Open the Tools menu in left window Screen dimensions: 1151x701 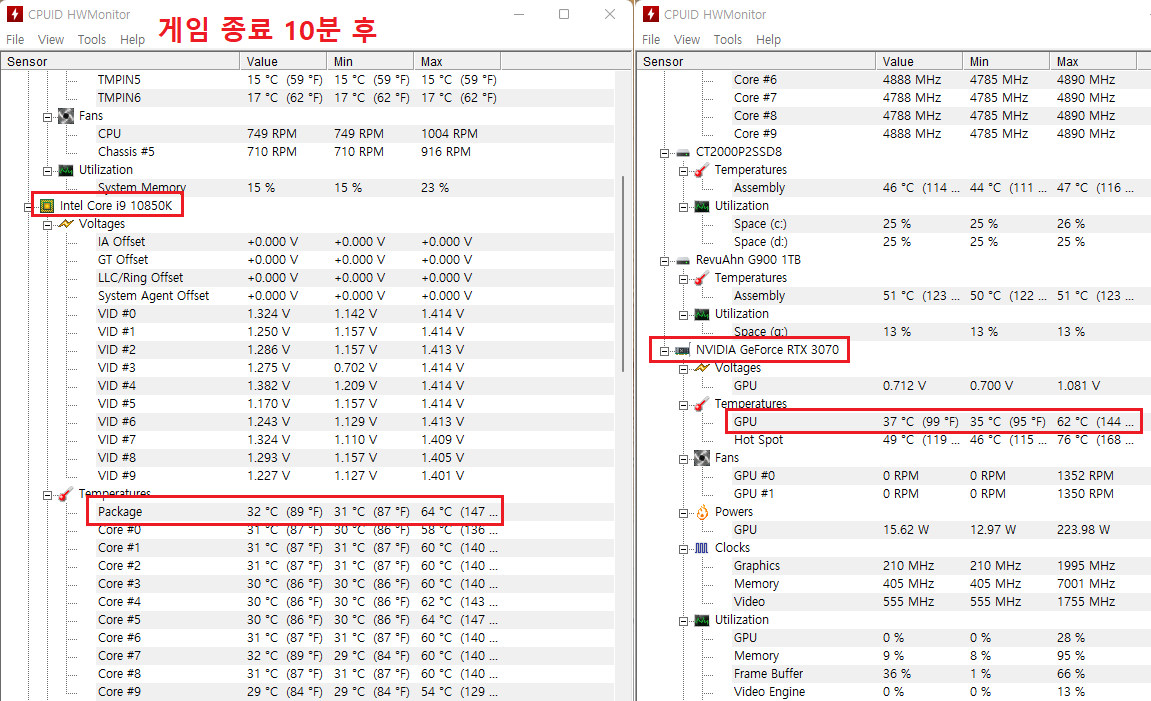pyautogui.click(x=92, y=40)
